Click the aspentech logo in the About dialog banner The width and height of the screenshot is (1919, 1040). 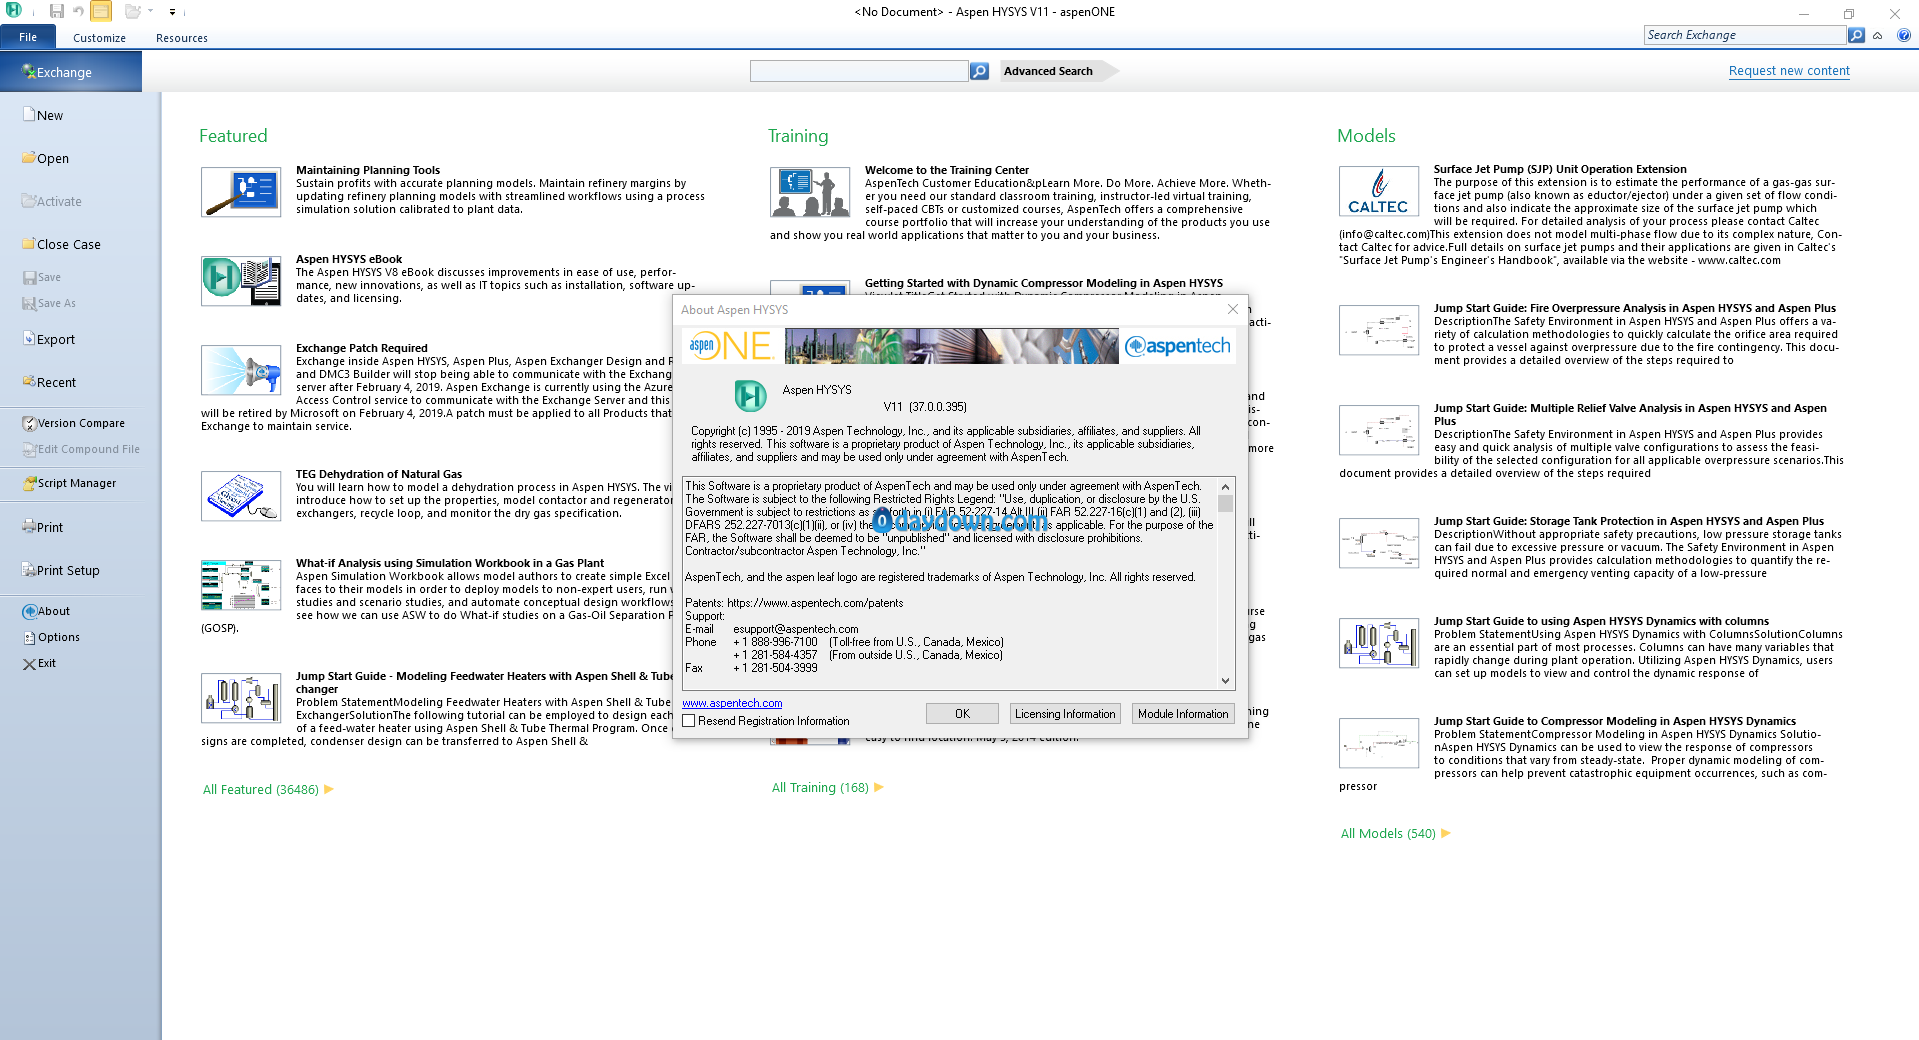1178,346
